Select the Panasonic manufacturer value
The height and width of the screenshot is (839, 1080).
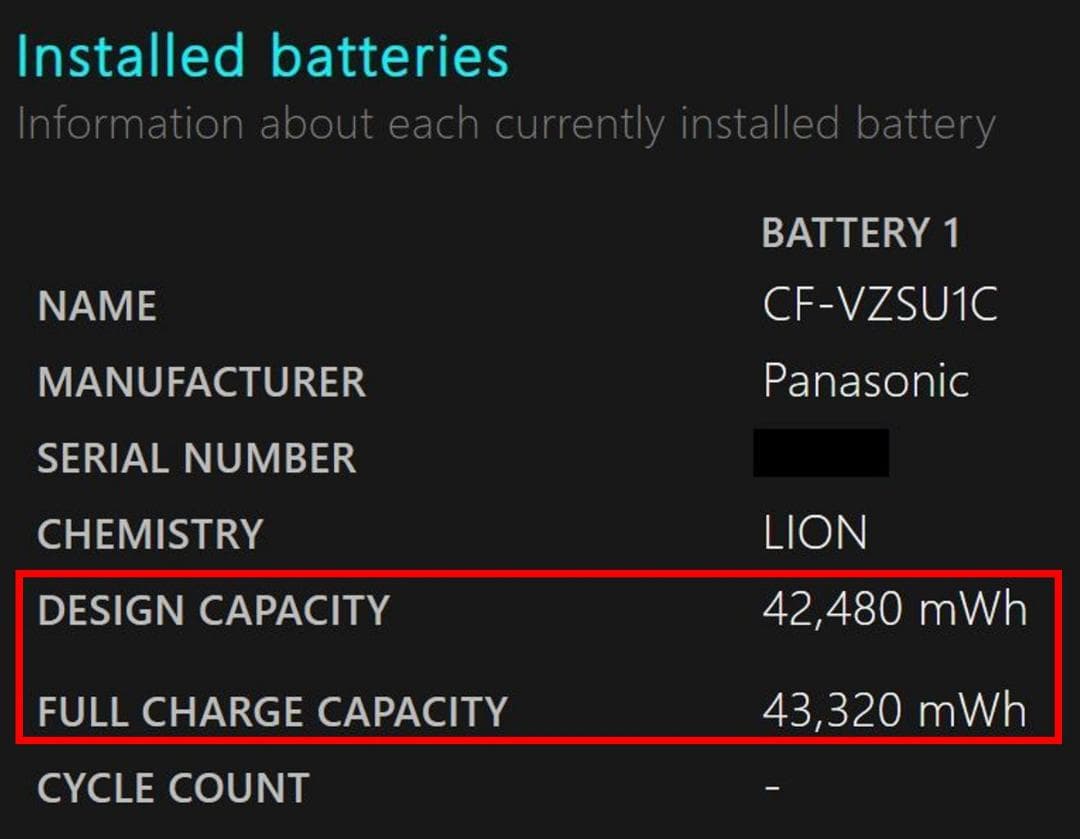click(866, 382)
